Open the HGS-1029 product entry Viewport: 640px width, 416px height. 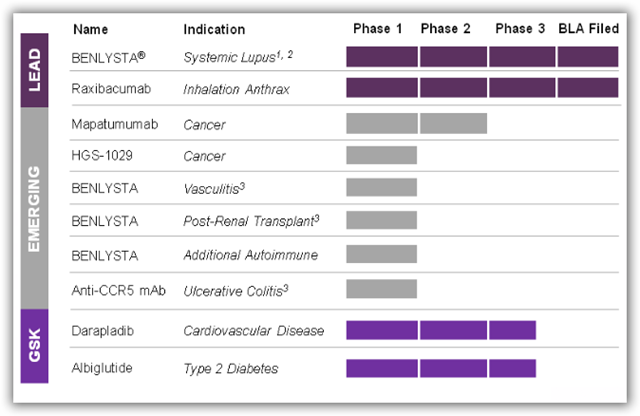pos(100,156)
